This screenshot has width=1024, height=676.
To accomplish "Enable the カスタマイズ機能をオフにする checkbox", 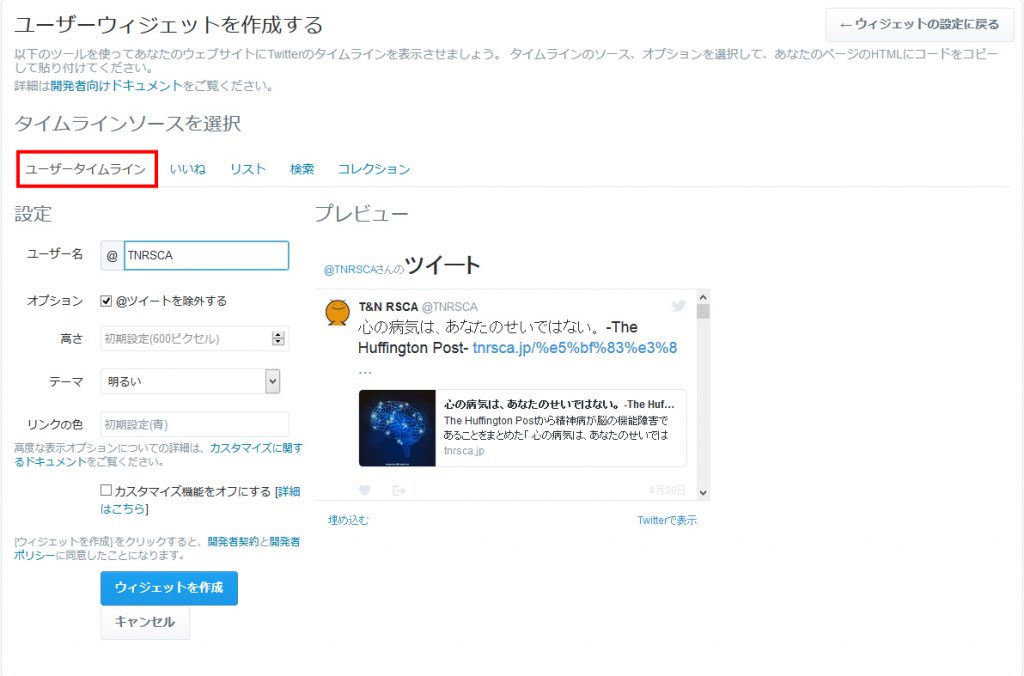I will pos(107,491).
